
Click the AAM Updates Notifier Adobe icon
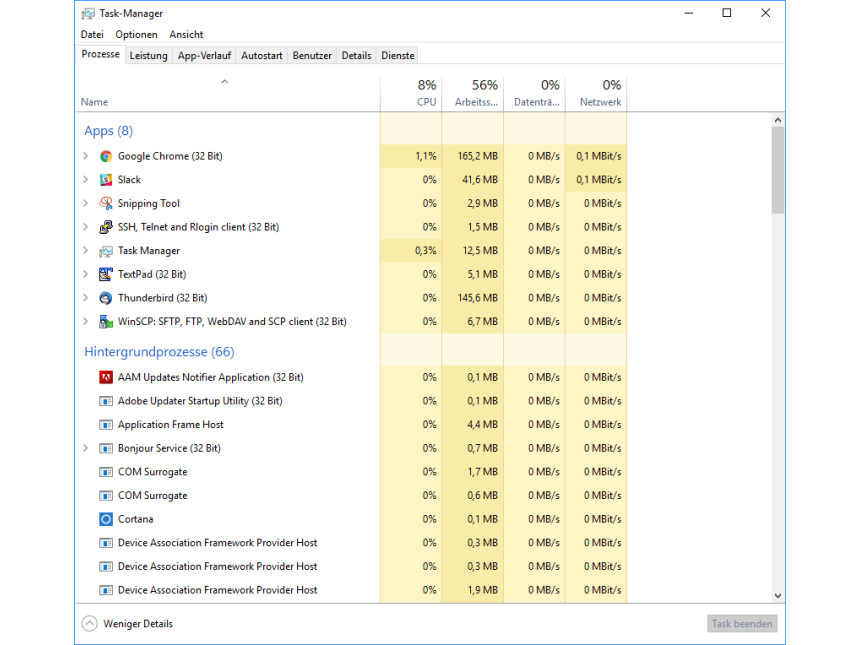point(106,377)
